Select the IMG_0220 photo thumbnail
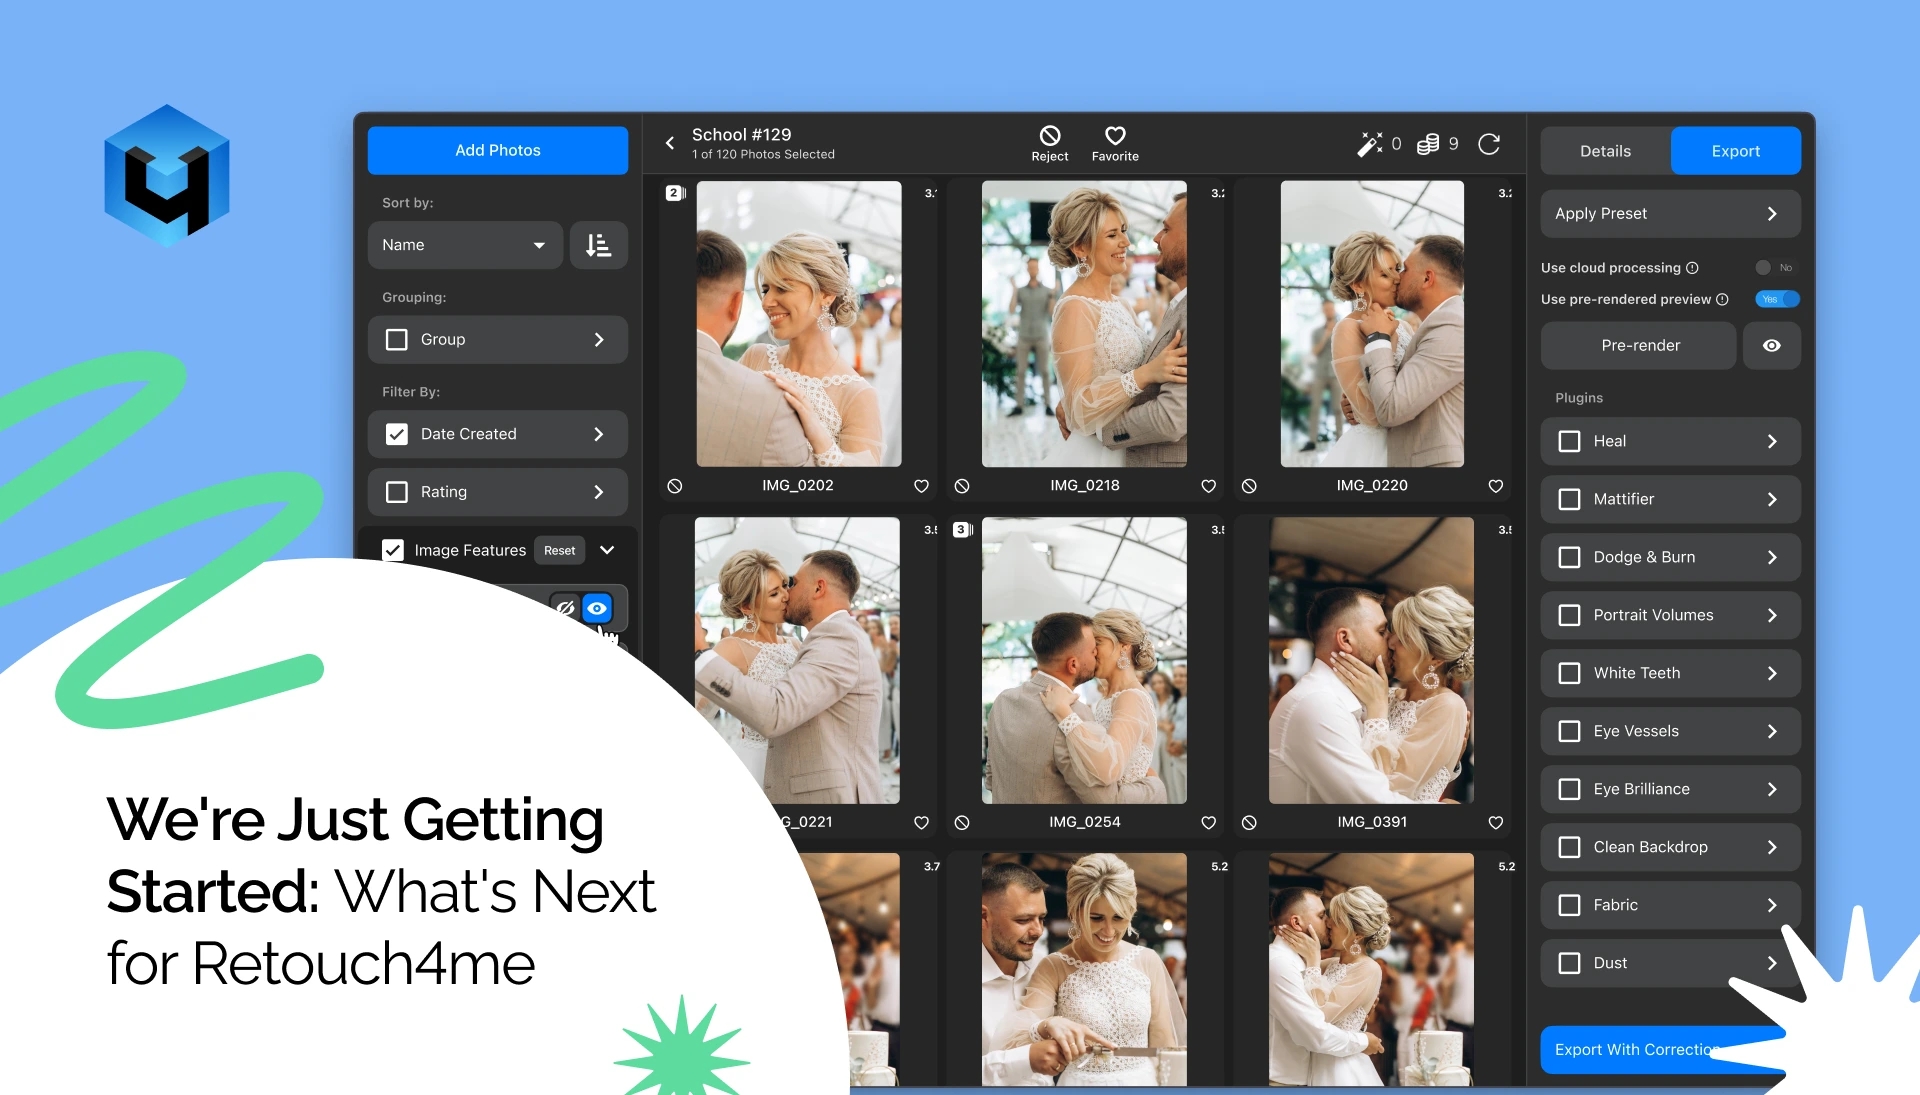The height and width of the screenshot is (1095, 1920). 1372,324
